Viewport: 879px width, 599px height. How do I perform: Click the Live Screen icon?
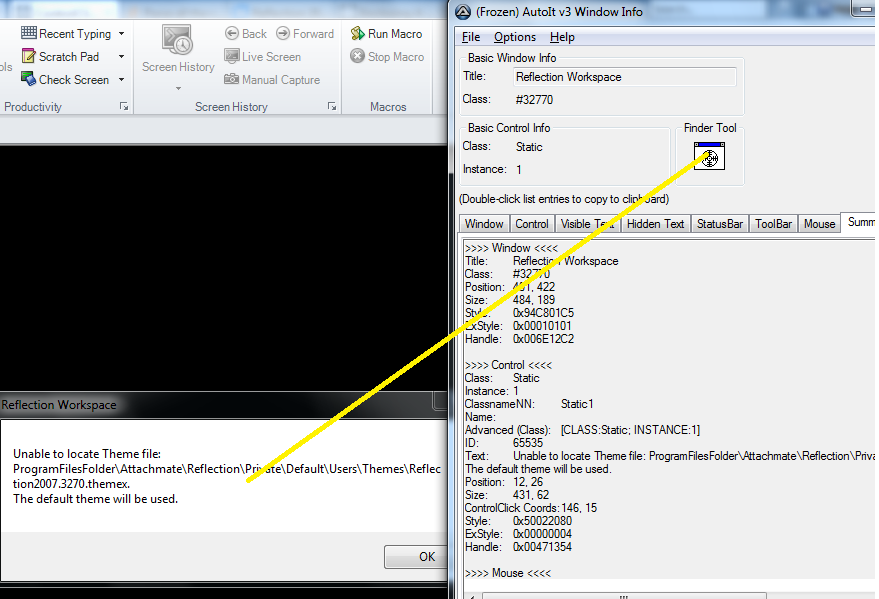point(232,56)
